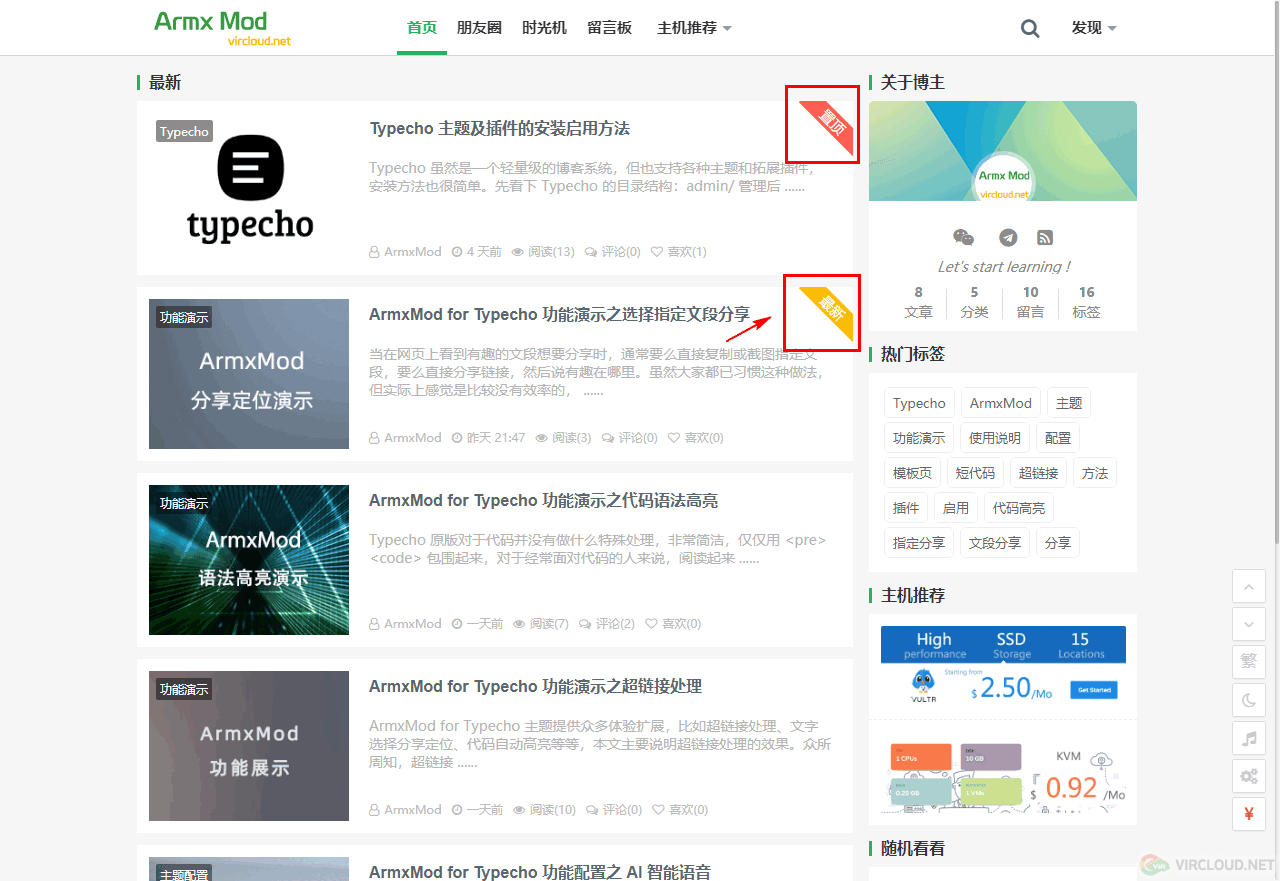Select the 文段分享 hot tag

pyautogui.click(x=995, y=543)
